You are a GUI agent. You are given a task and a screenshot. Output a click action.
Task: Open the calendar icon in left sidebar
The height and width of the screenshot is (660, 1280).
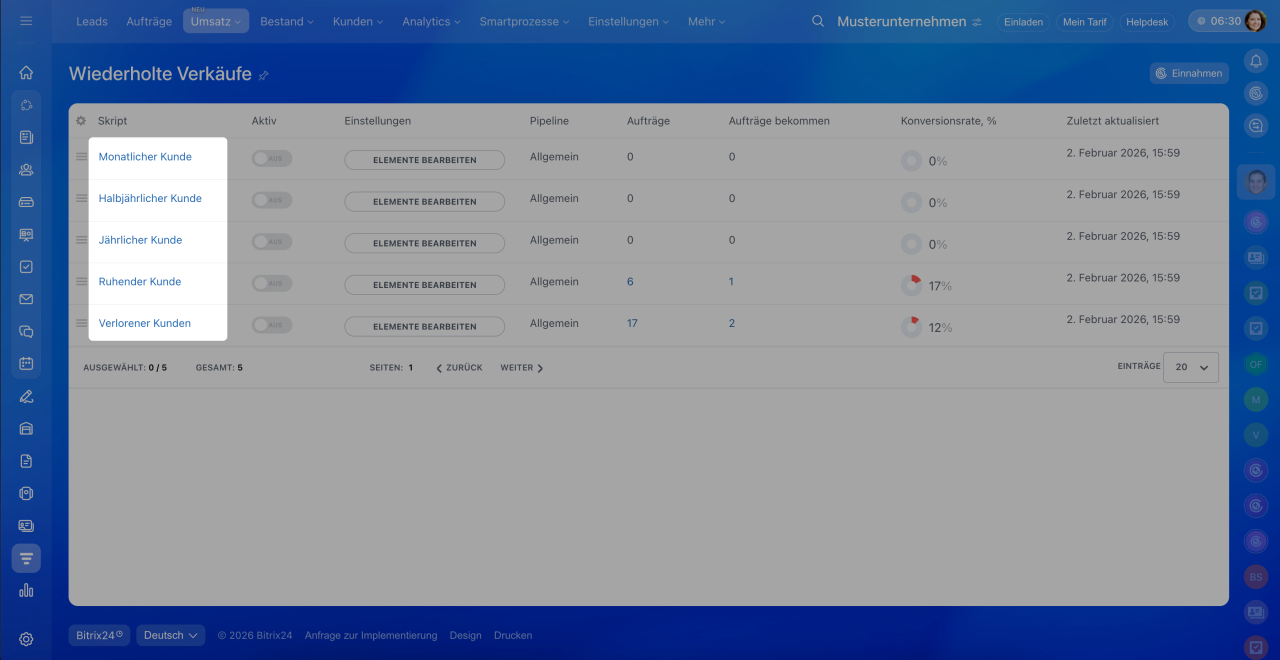26,363
